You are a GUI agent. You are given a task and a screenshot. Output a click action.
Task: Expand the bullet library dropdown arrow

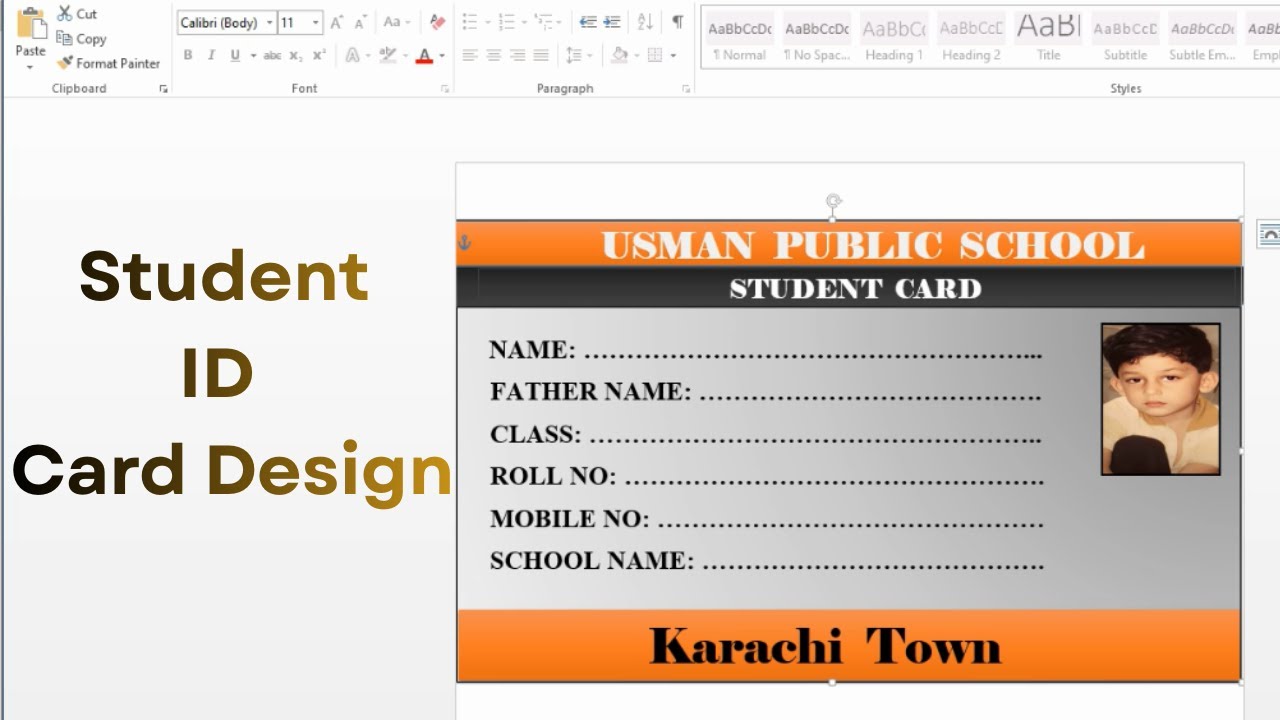(487, 22)
